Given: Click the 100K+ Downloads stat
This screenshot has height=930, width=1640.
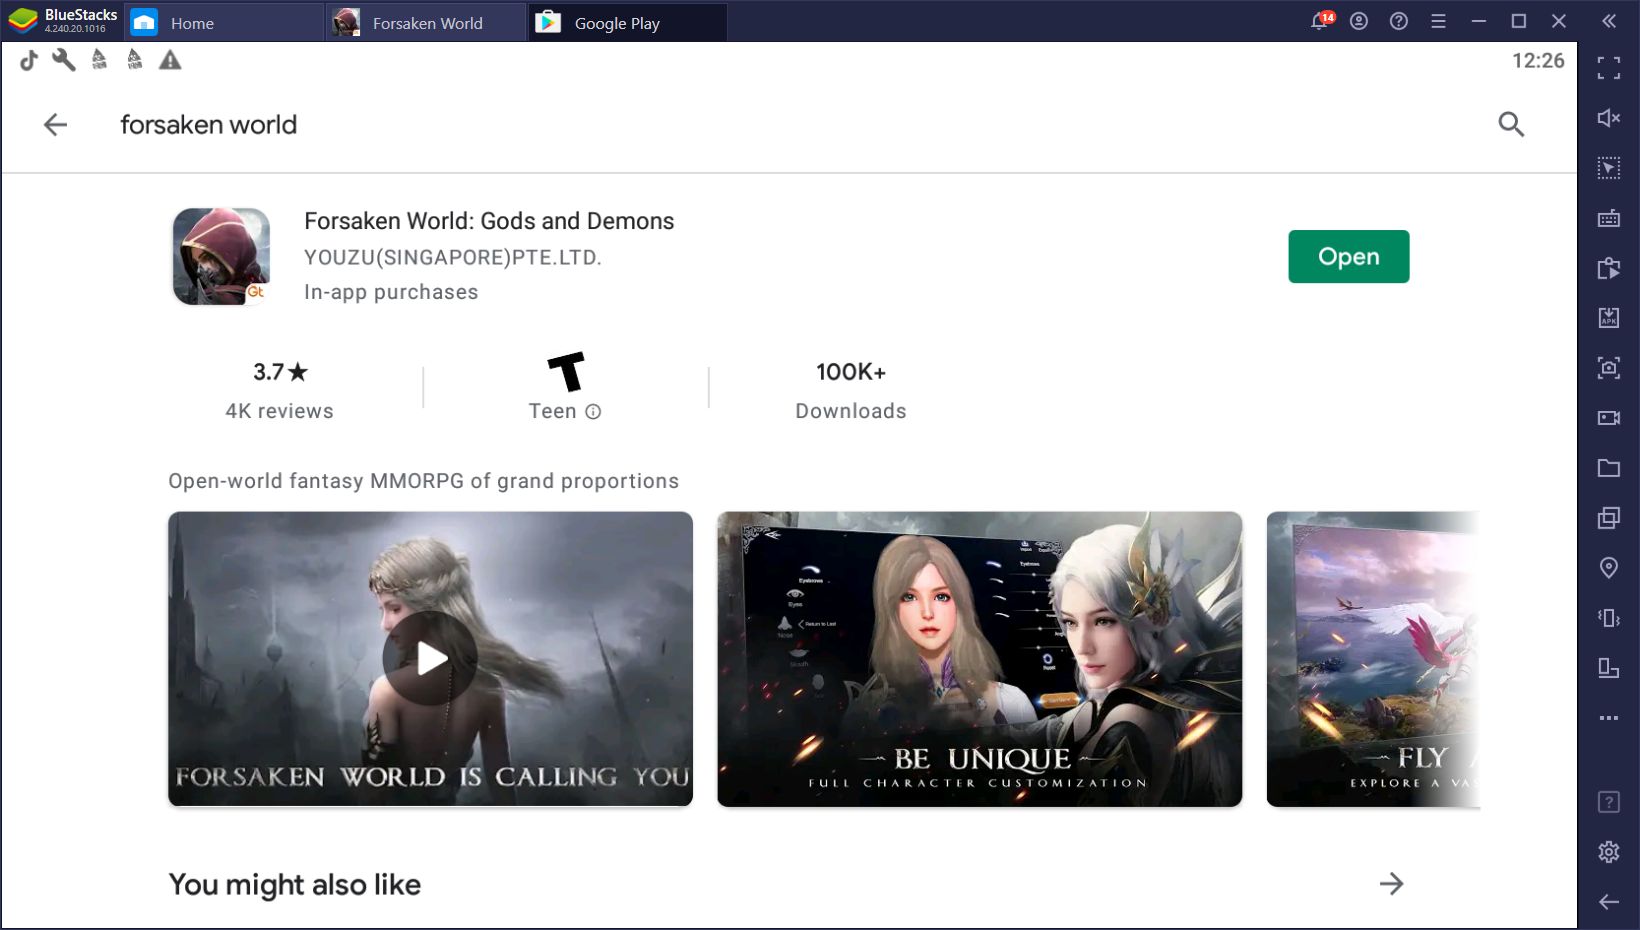Looking at the screenshot, I should 851,390.
